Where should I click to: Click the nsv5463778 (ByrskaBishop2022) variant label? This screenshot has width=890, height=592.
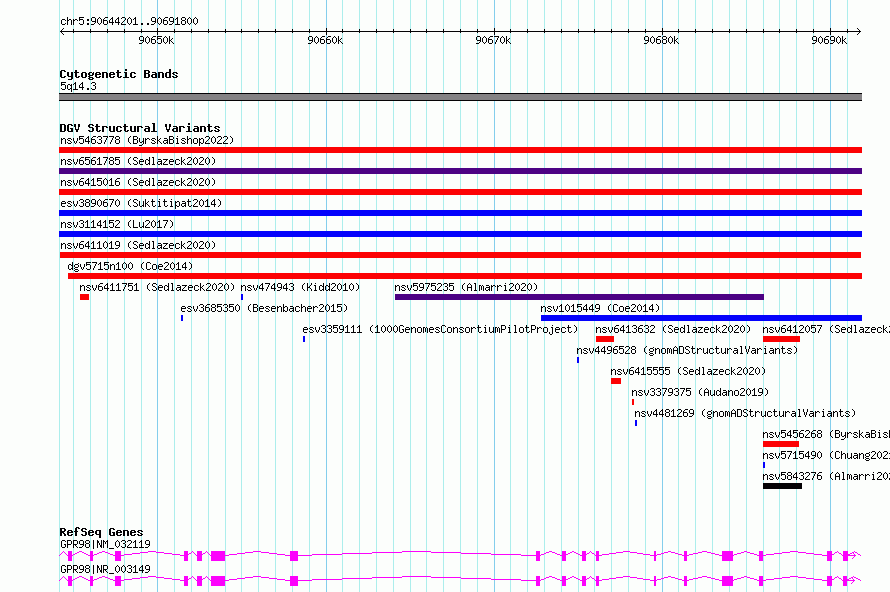[x=147, y=140]
